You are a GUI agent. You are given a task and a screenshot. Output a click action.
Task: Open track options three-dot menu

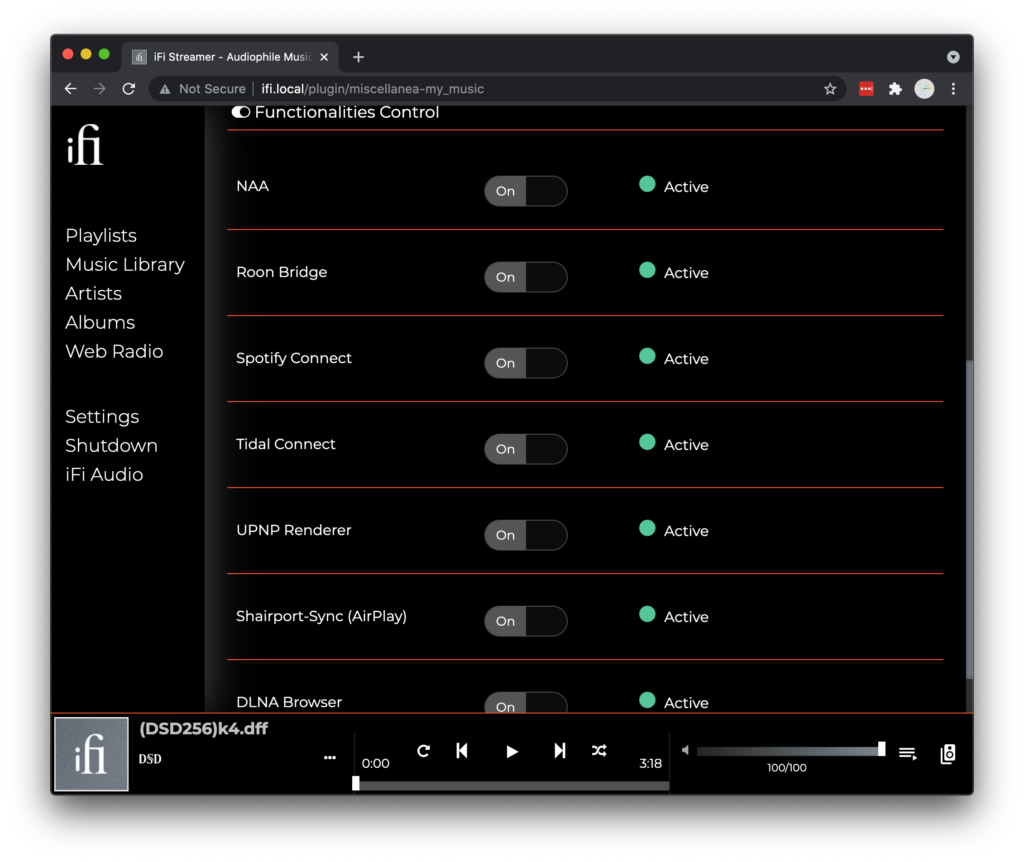[x=330, y=758]
